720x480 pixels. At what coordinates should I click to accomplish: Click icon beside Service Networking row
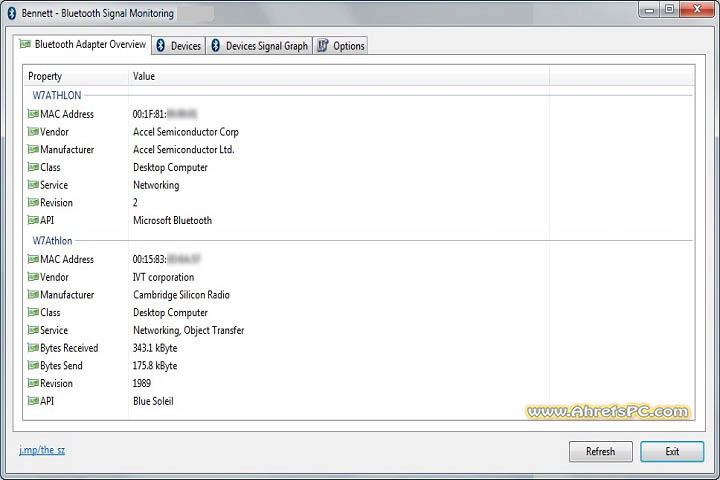point(33,185)
